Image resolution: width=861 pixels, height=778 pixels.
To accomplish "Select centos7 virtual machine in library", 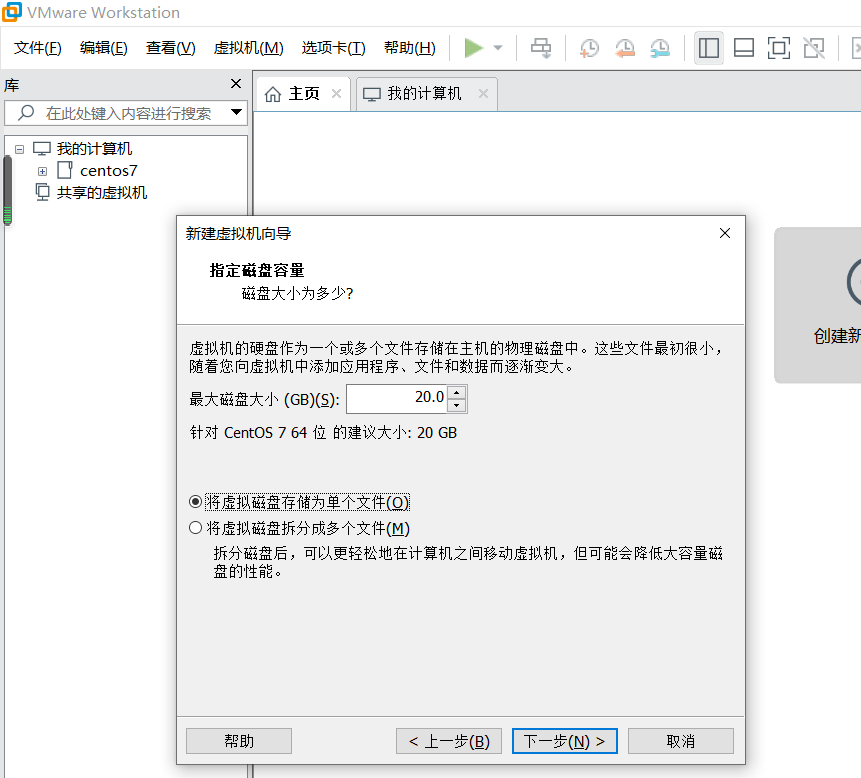I will click(109, 171).
